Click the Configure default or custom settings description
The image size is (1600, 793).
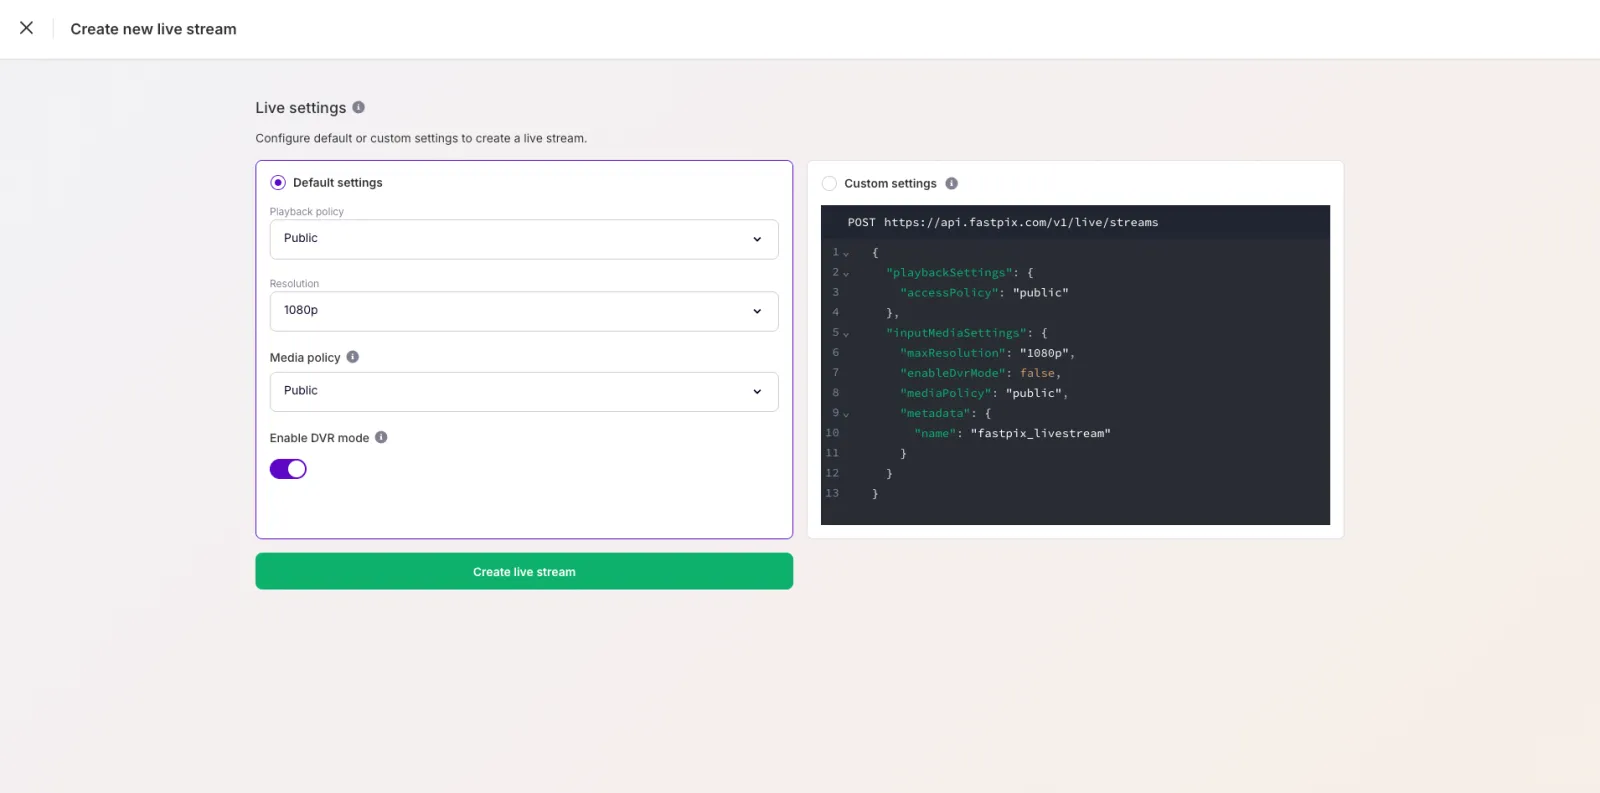[421, 138]
